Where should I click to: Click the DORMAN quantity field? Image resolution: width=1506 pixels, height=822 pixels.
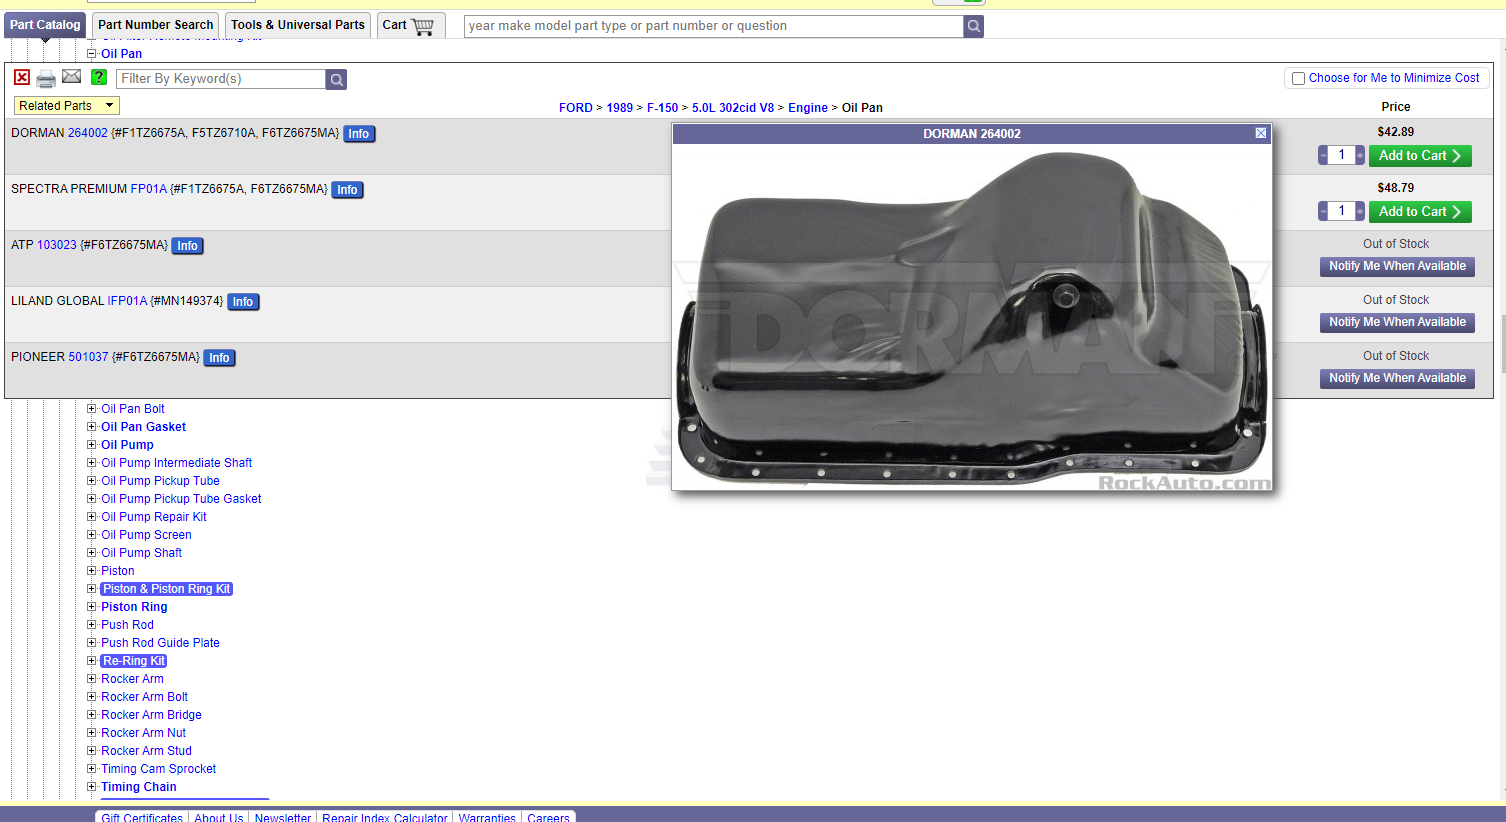click(1342, 155)
